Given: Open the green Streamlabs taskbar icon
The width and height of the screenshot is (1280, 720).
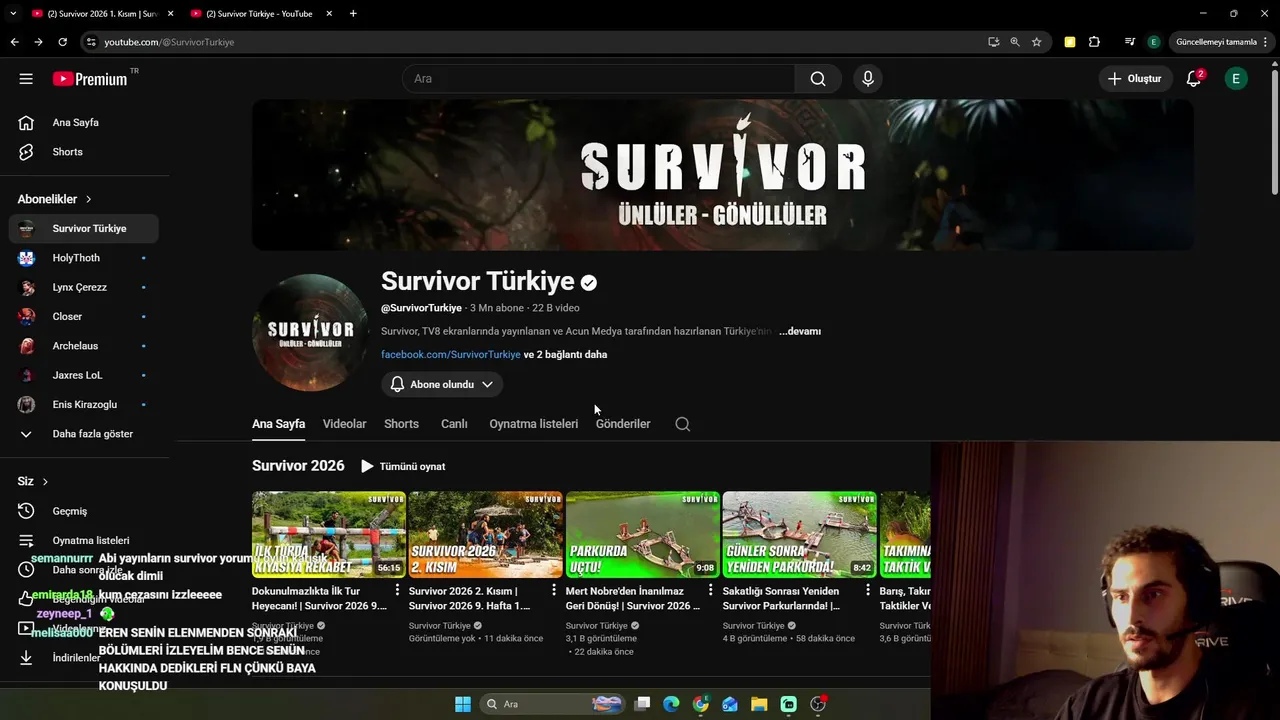Looking at the screenshot, I should point(788,704).
